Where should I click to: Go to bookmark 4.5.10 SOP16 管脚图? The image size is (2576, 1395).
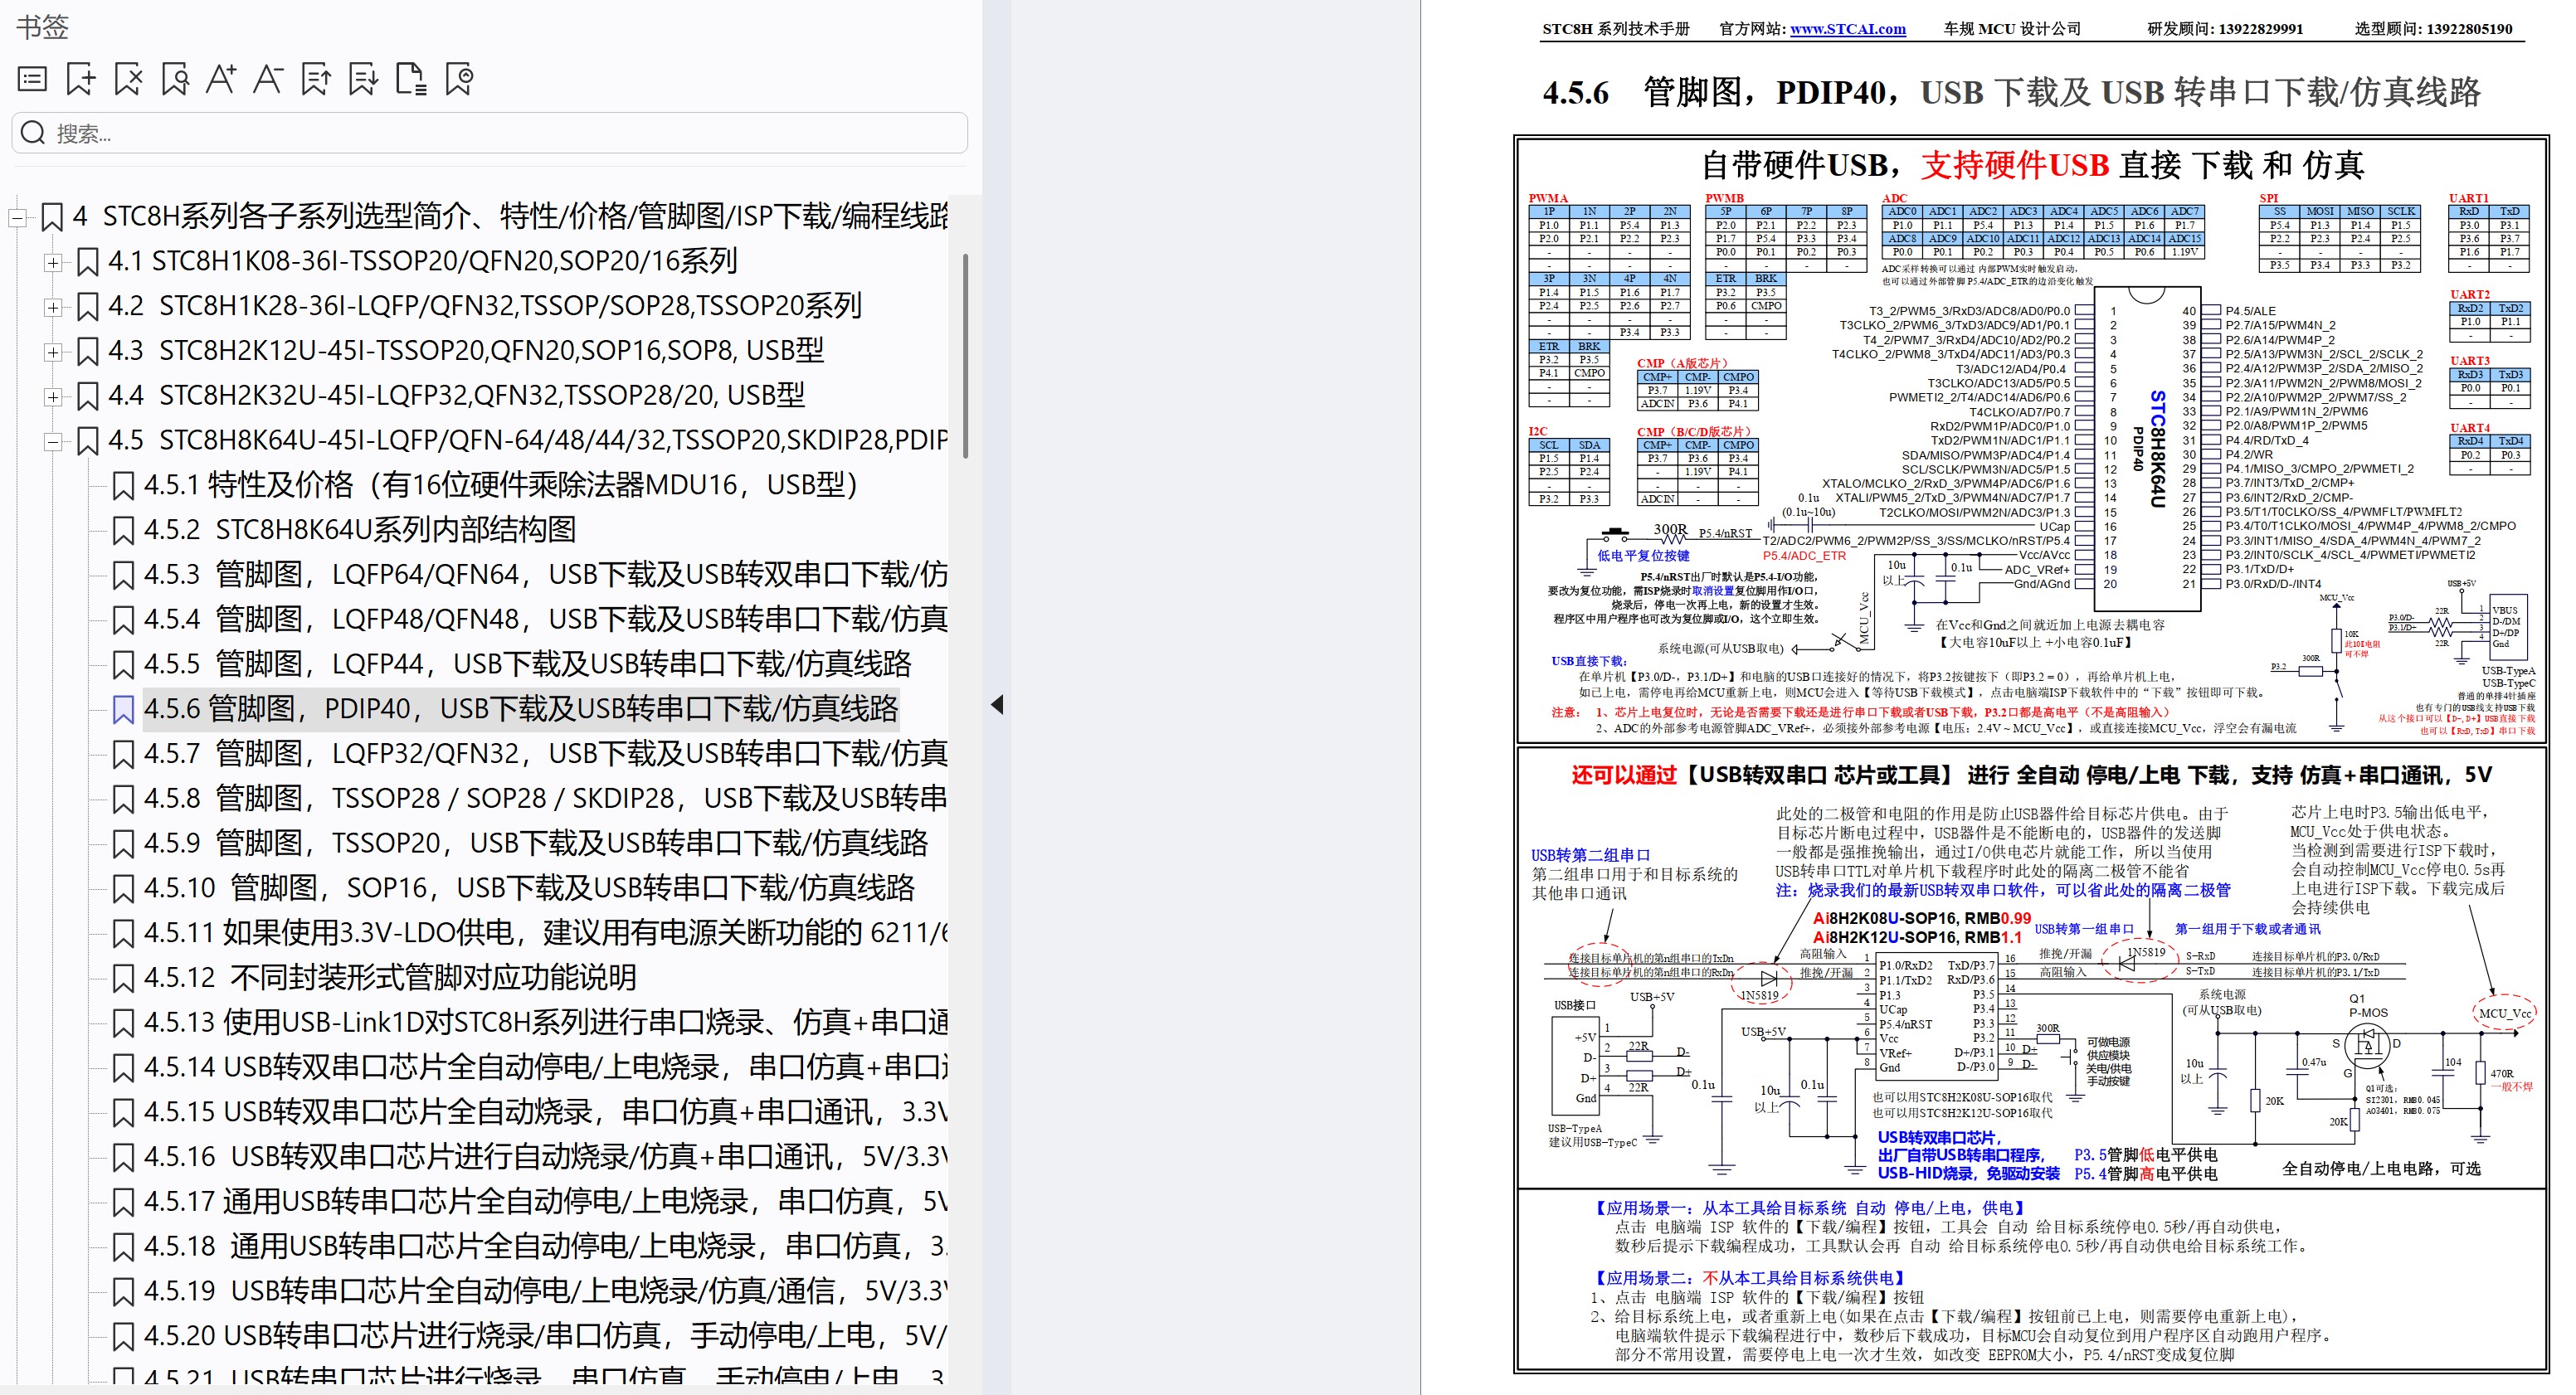click(529, 888)
